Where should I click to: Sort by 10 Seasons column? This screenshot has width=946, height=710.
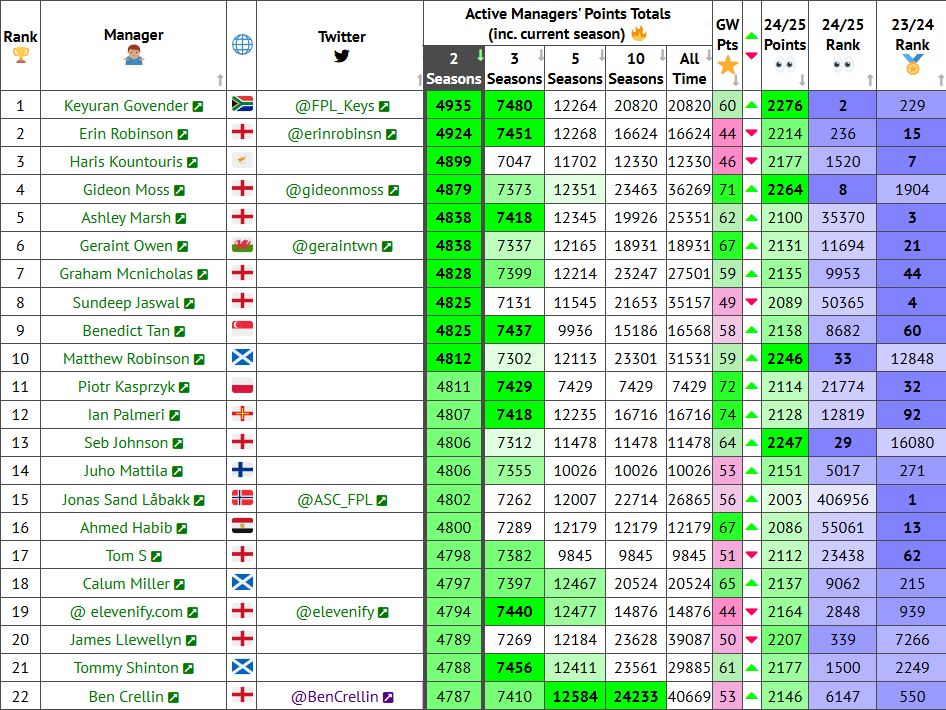(636, 68)
